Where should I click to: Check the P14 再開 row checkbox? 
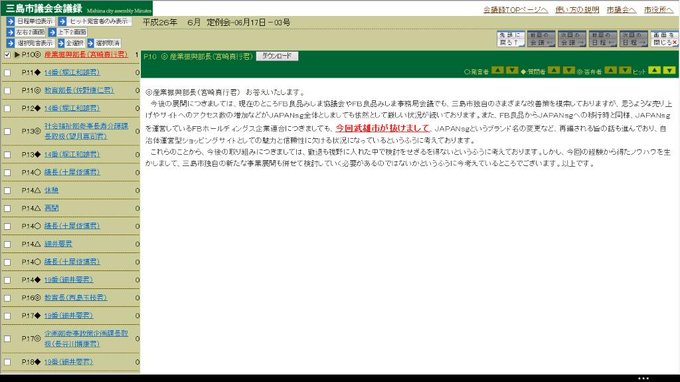coord(7,209)
